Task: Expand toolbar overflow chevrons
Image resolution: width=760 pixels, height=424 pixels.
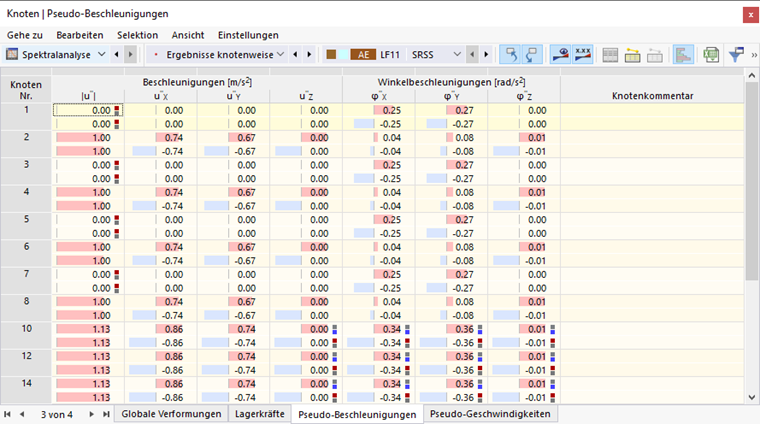Action: pyautogui.click(x=754, y=55)
